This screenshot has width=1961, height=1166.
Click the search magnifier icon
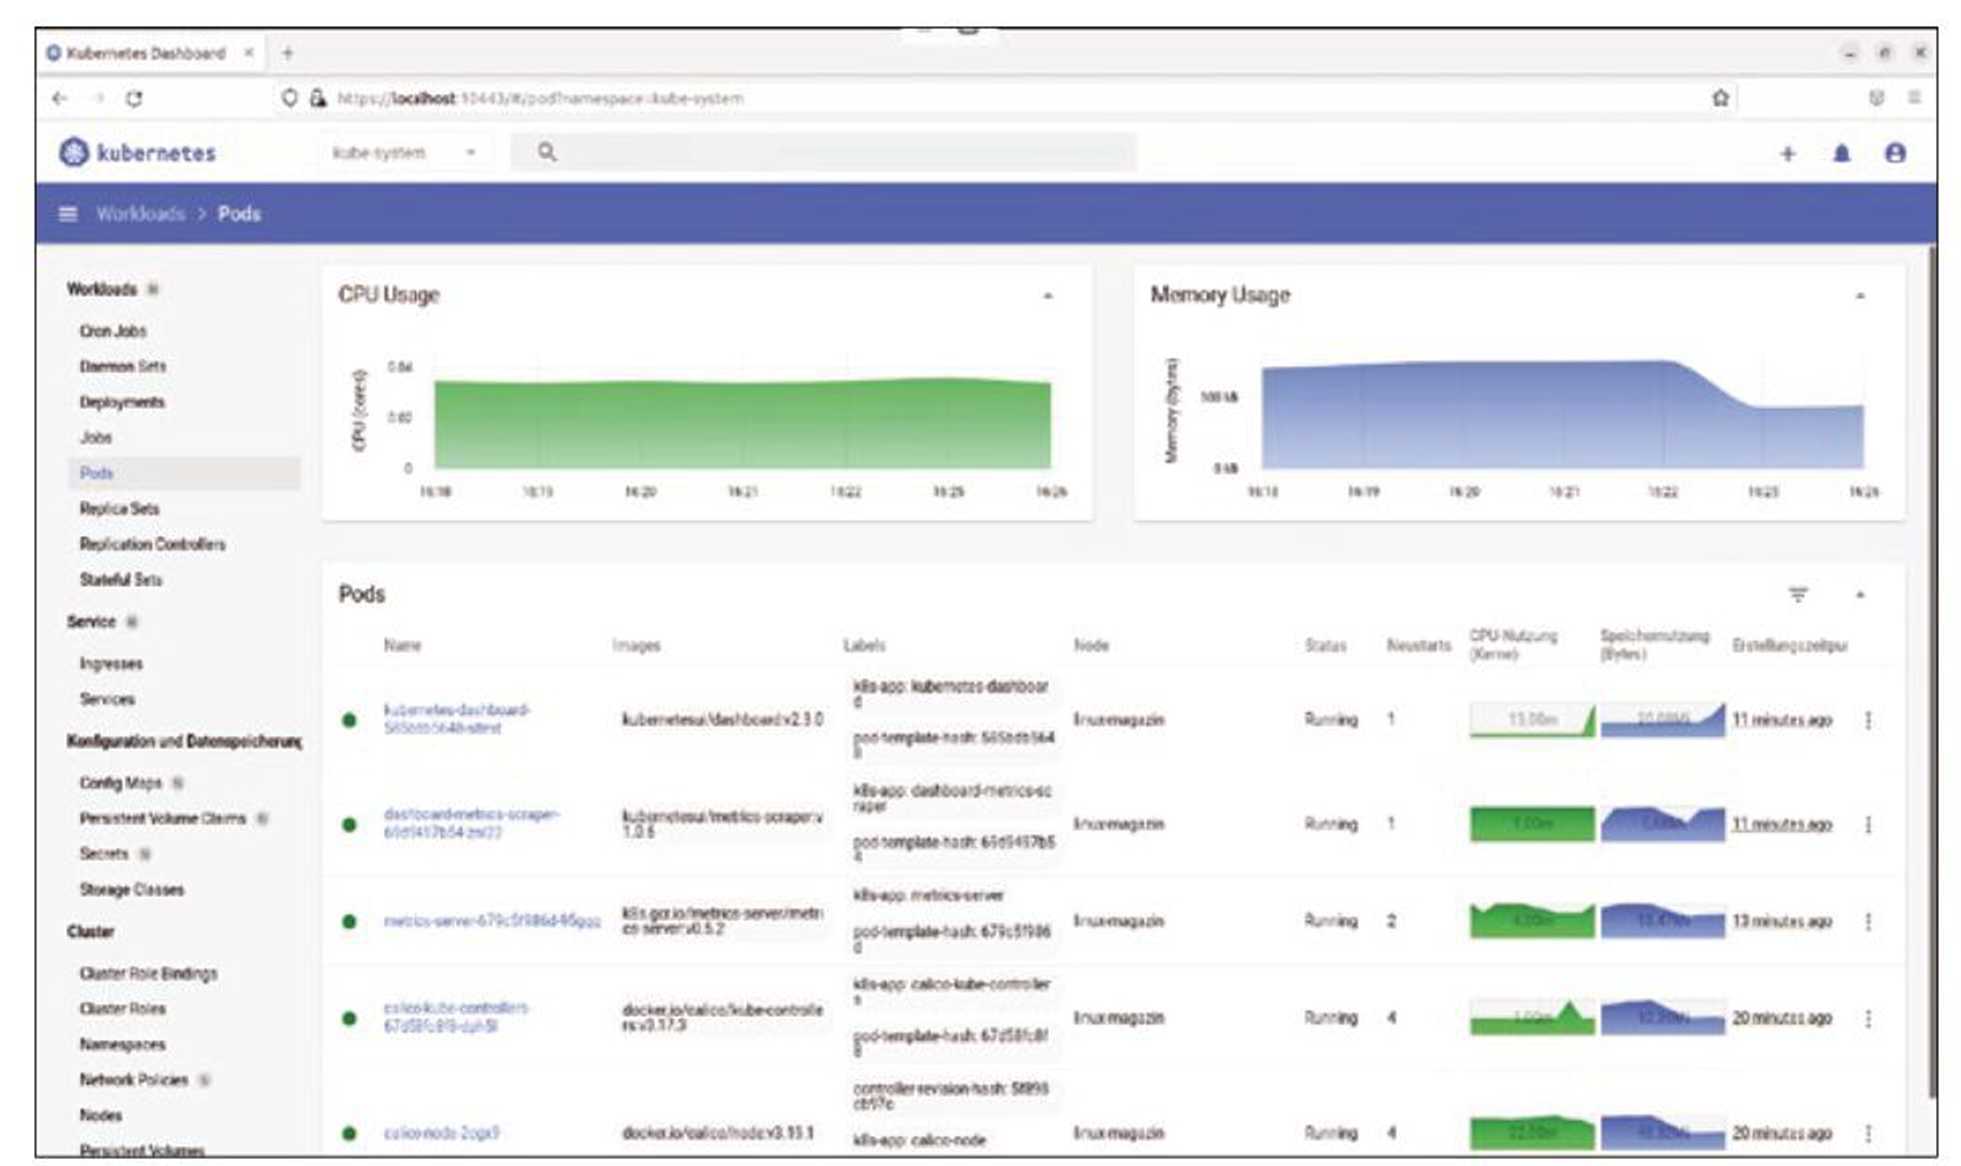547,152
